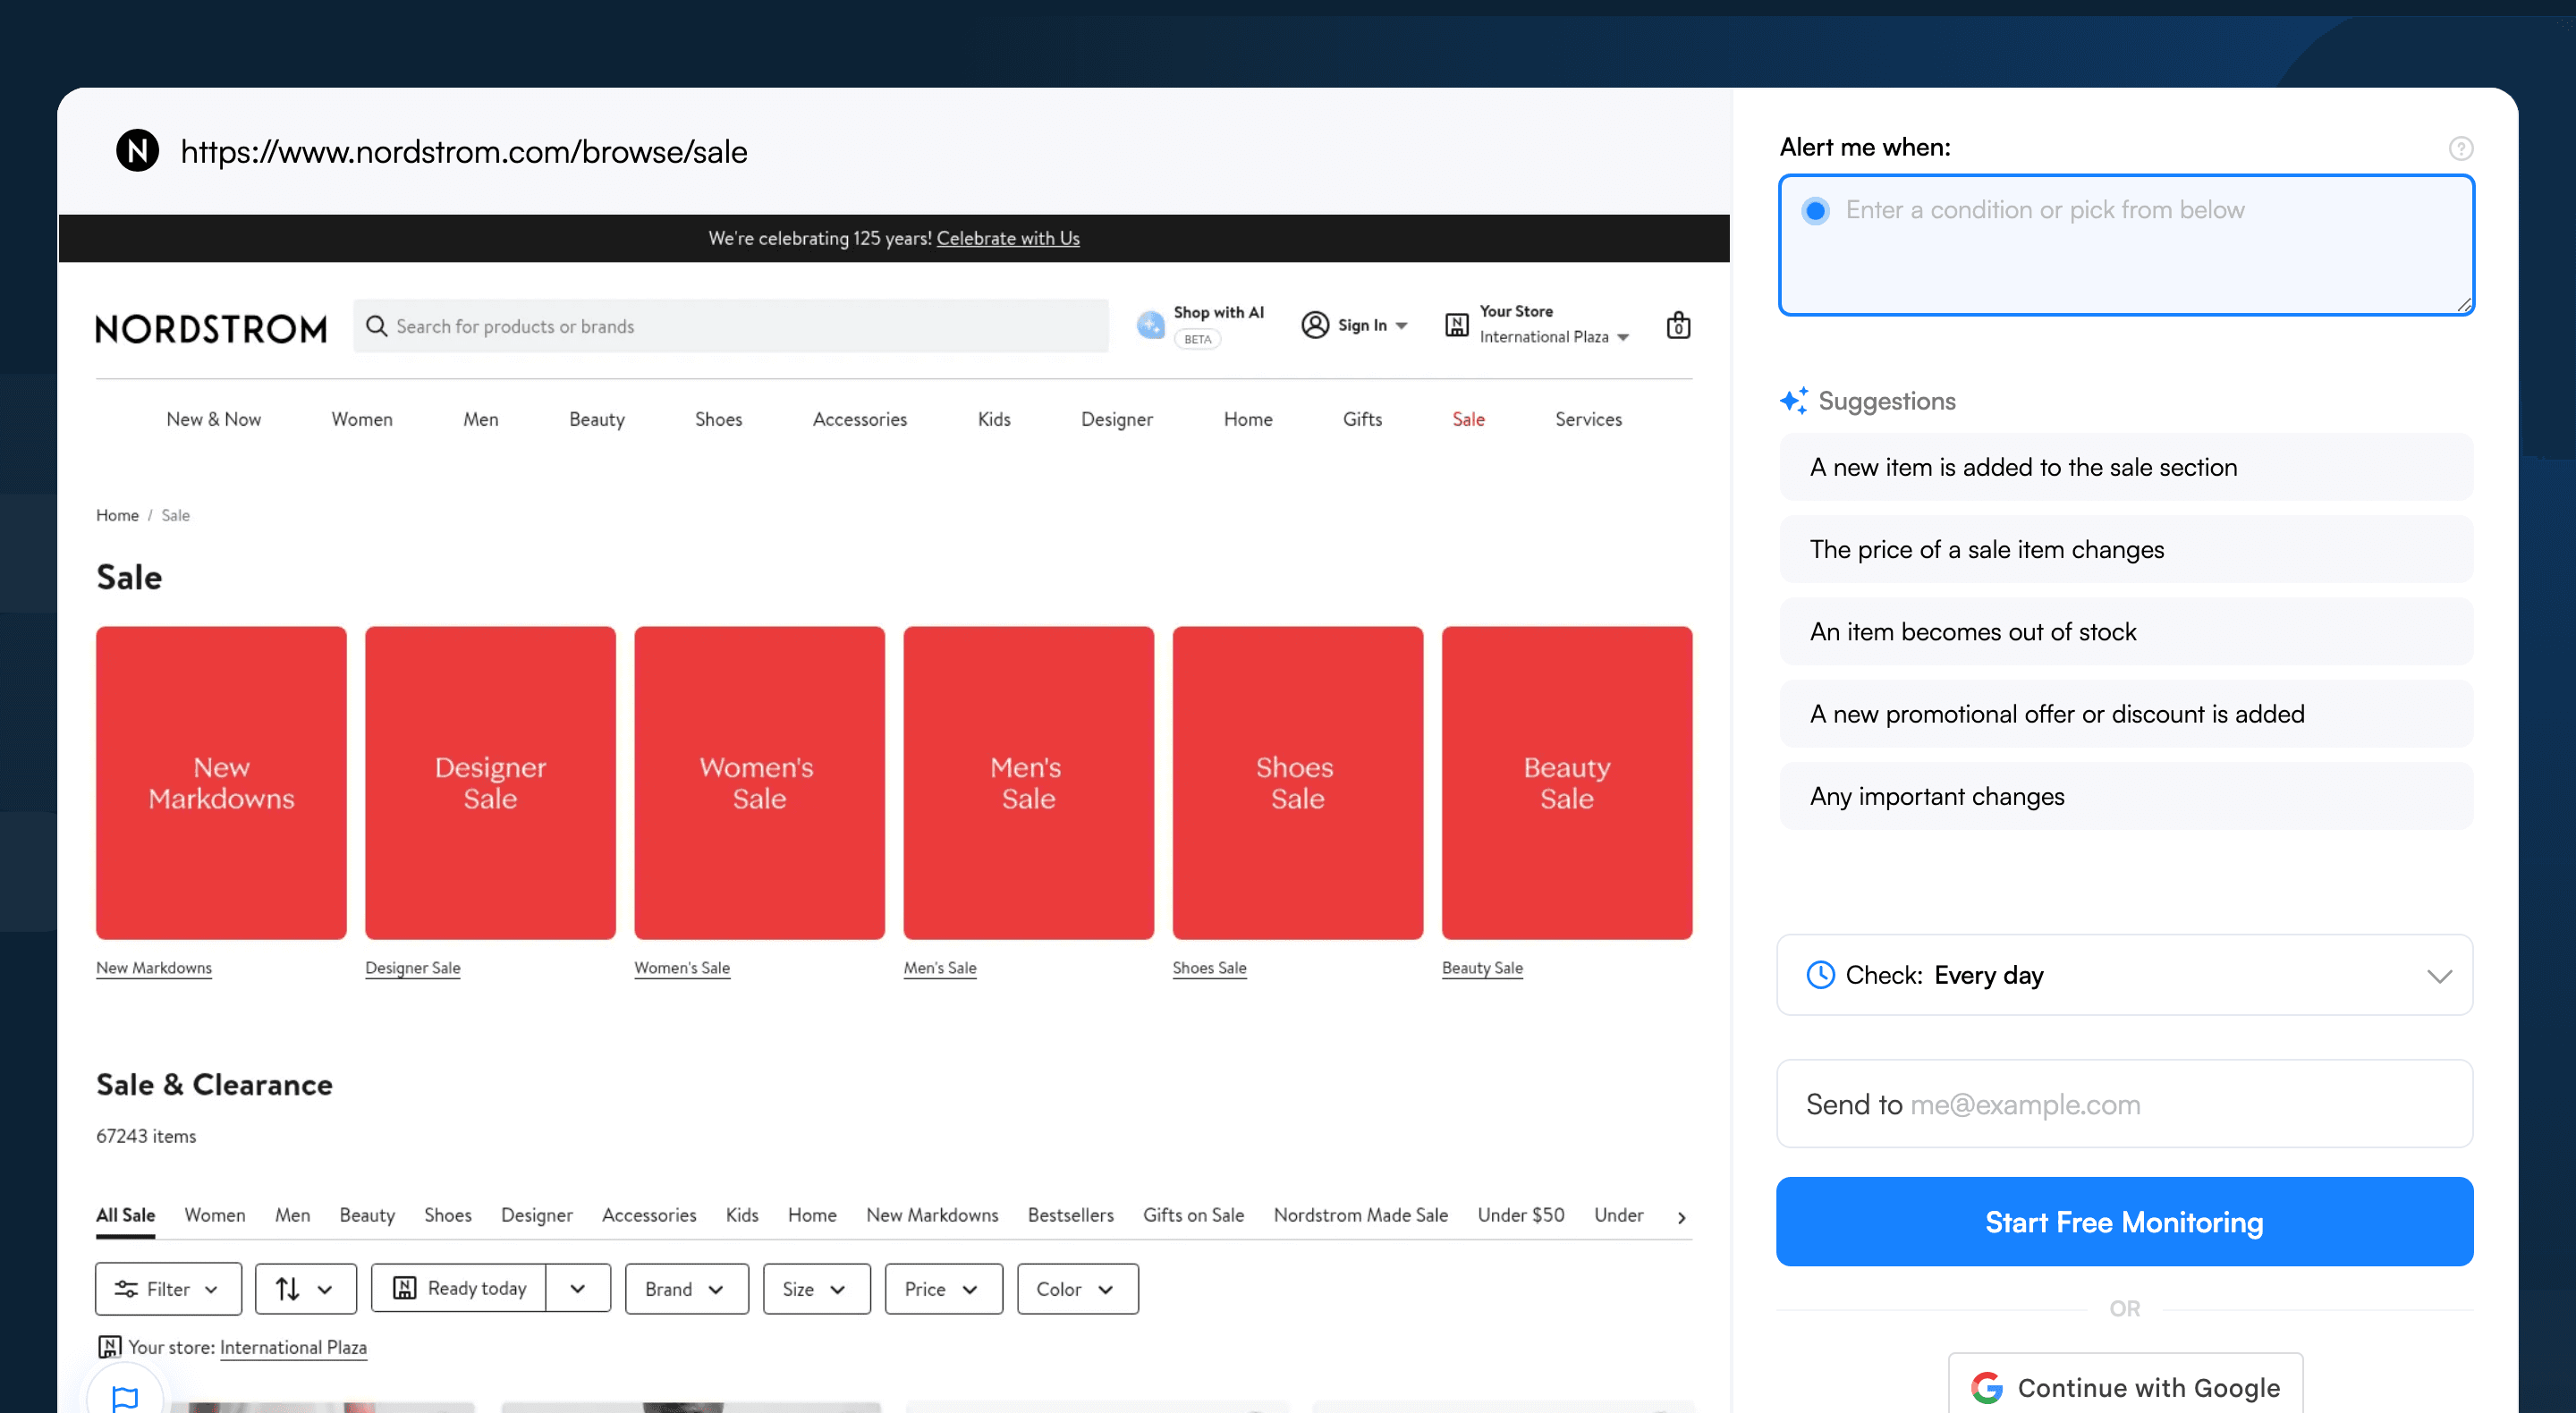The width and height of the screenshot is (2576, 1413).
Task: Select suggestion Any important changes
Action: point(2125,796)
